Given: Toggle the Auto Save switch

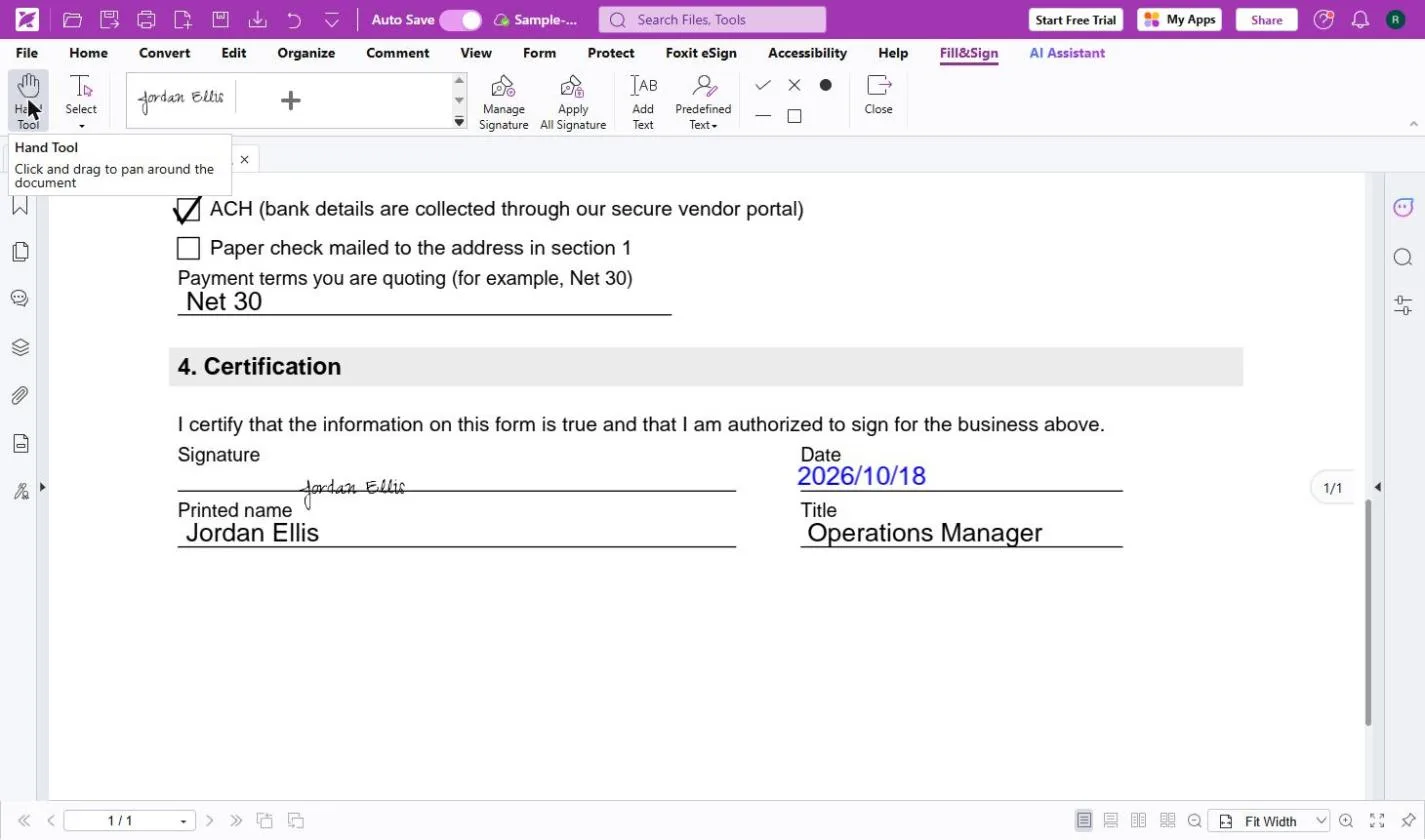Looking at the screenshot, I should [x=460, y=20].
